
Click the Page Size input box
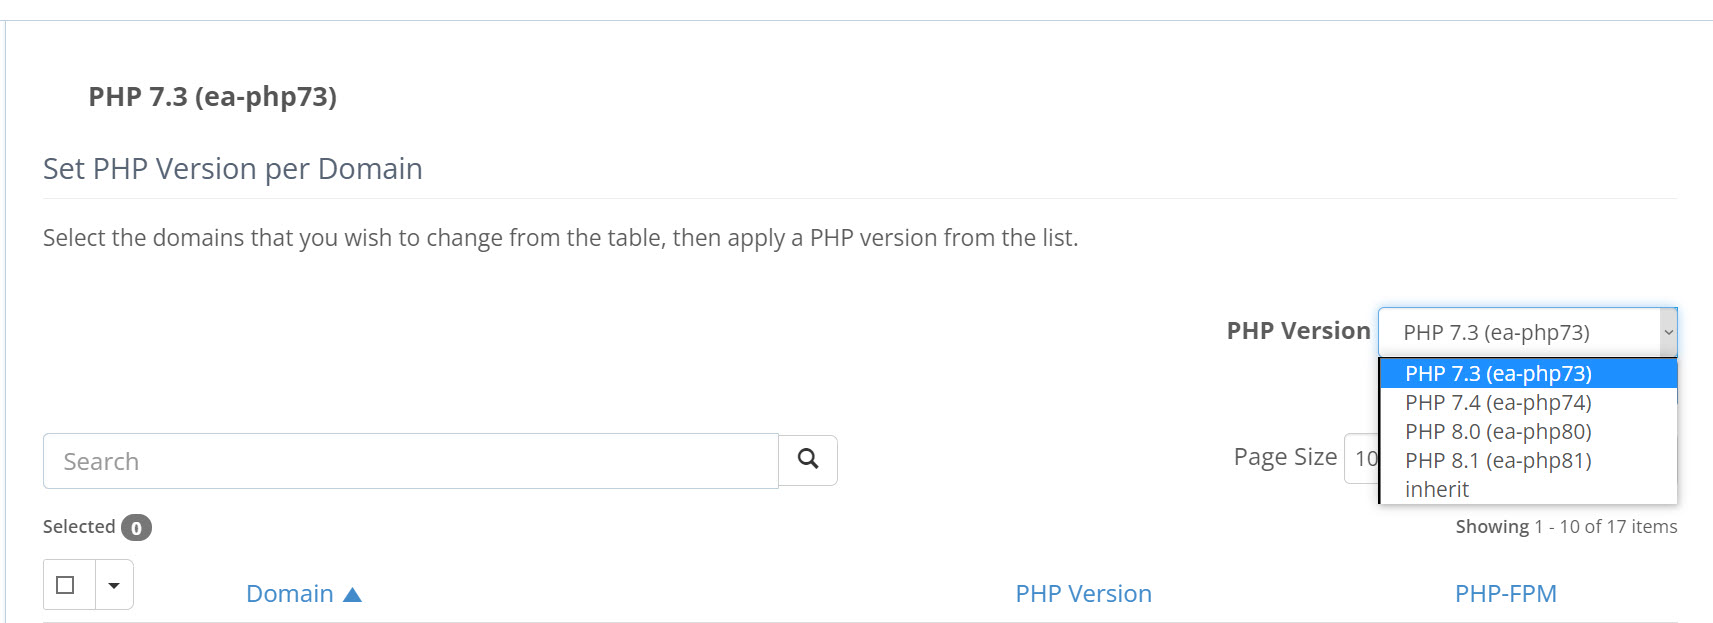click(1367, 457)
